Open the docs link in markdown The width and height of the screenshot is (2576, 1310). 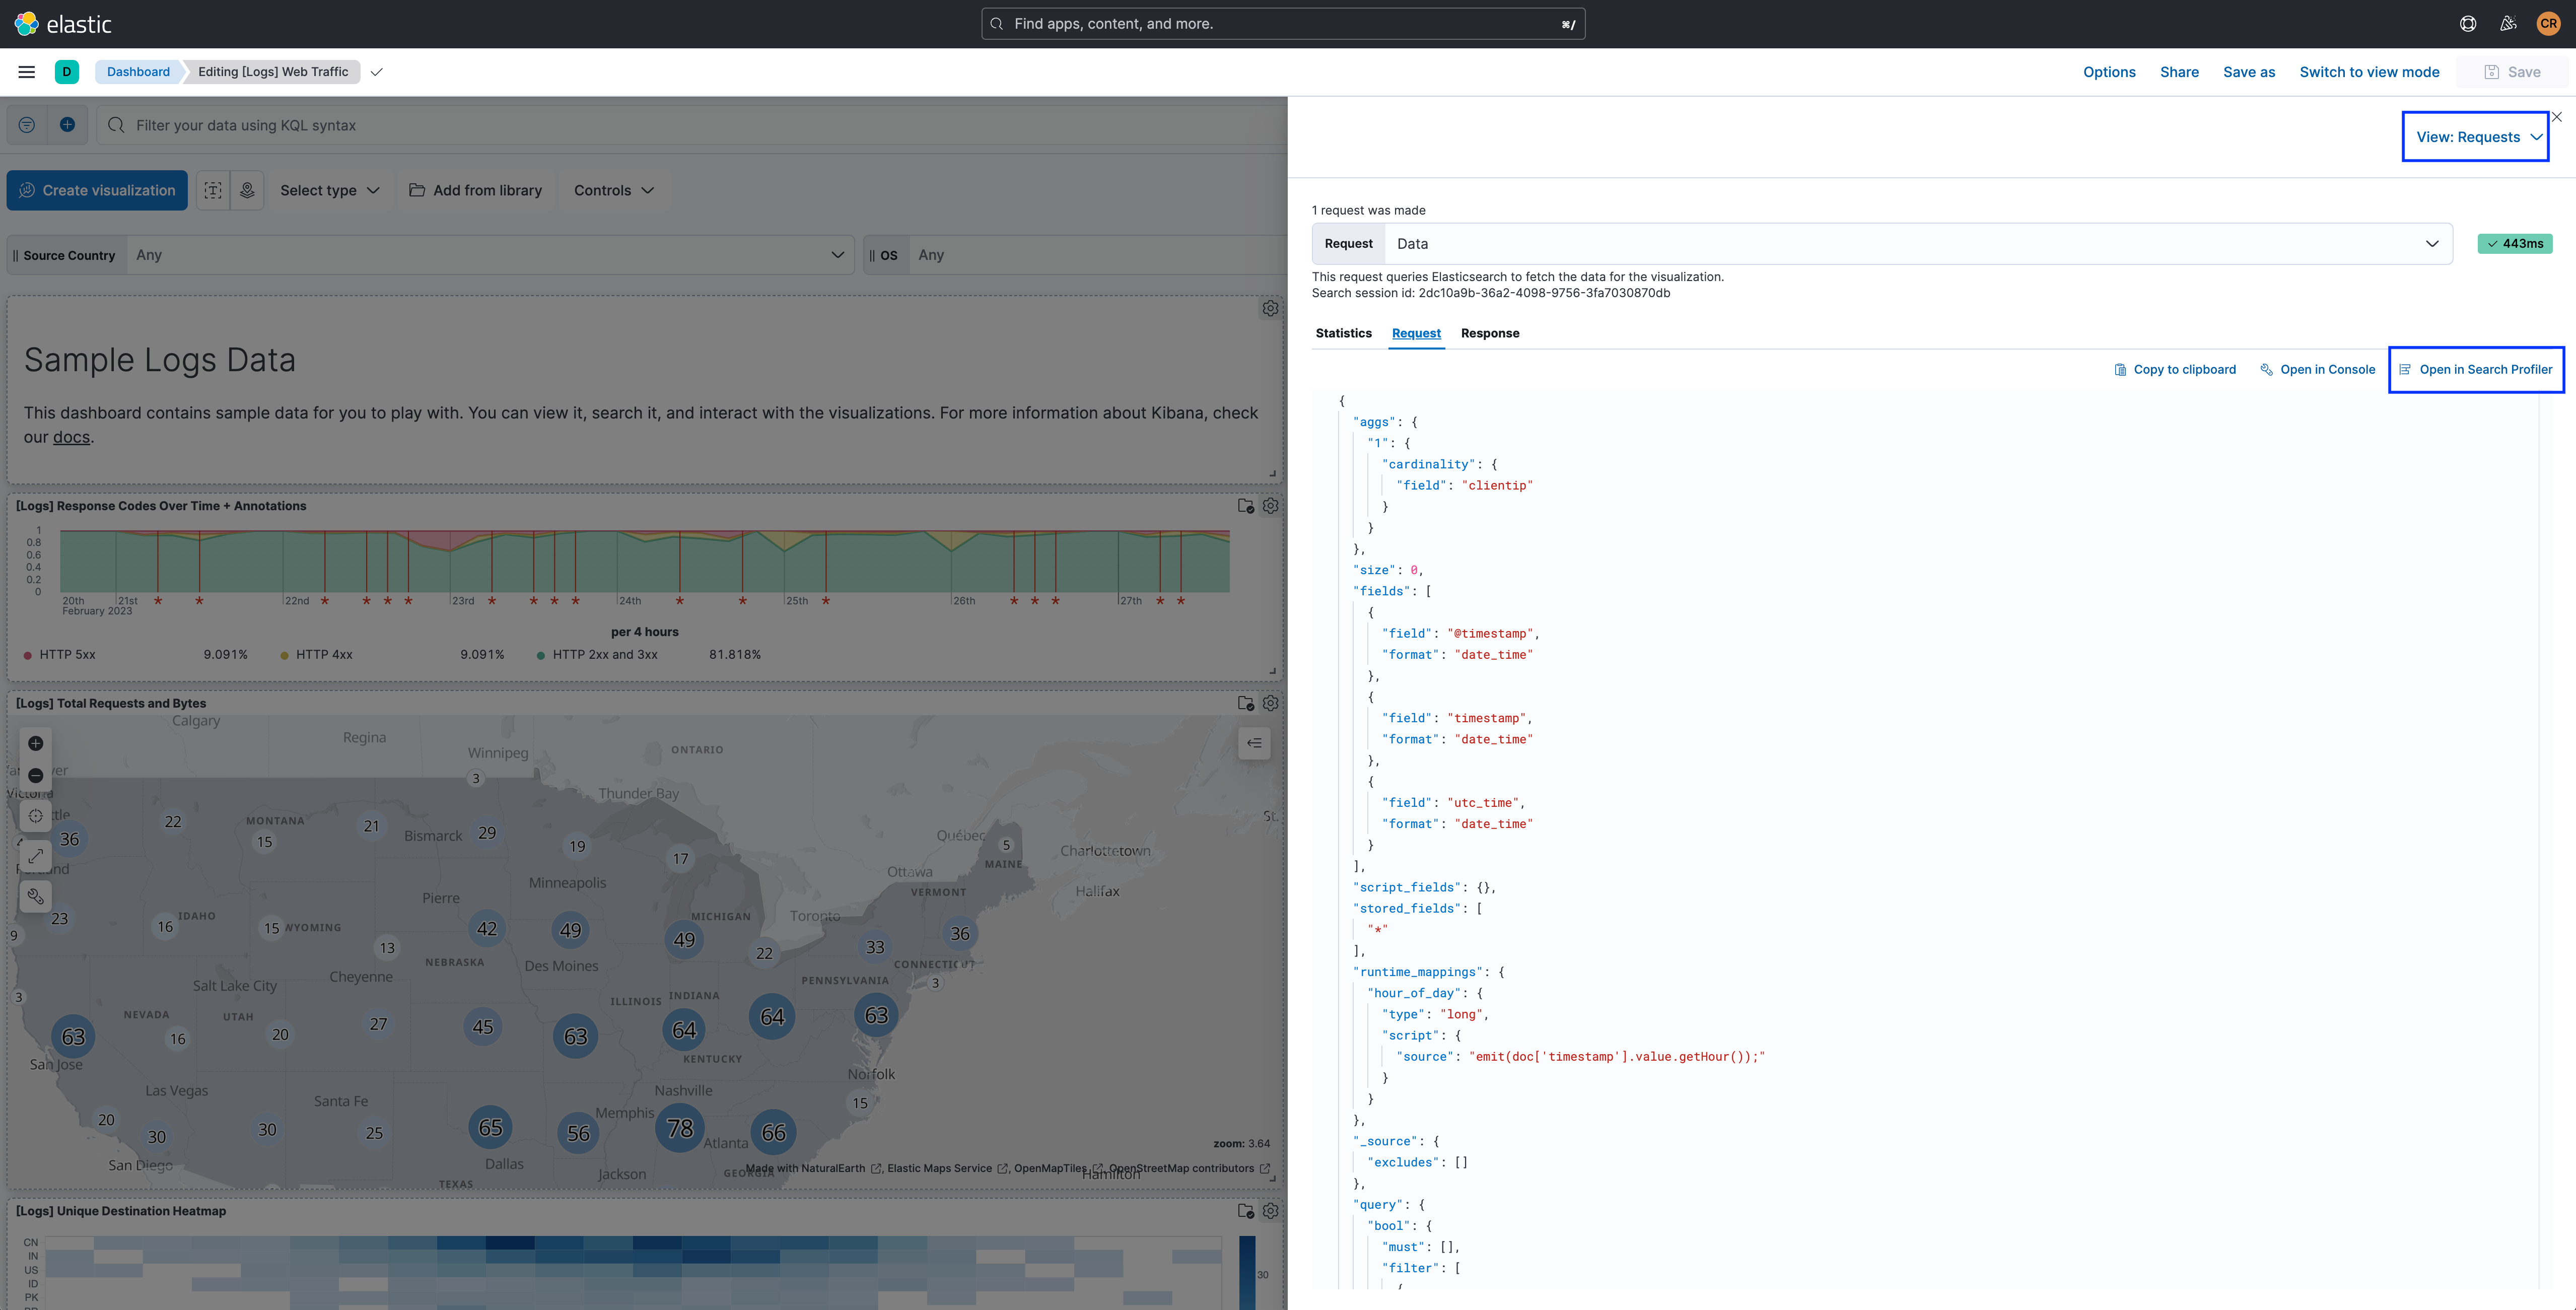pos(71,437)
